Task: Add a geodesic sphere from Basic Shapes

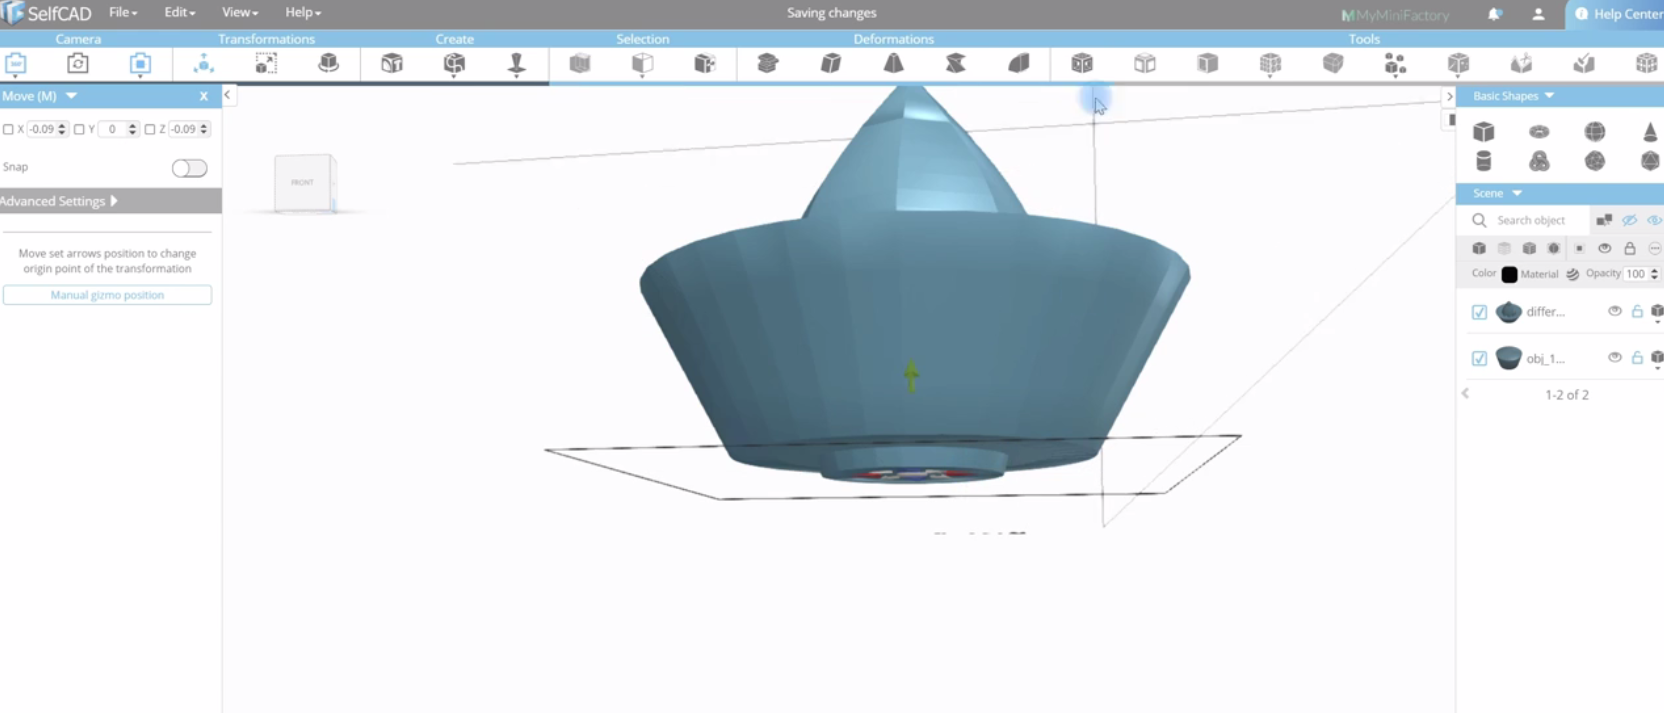Action: point(1595,160)
